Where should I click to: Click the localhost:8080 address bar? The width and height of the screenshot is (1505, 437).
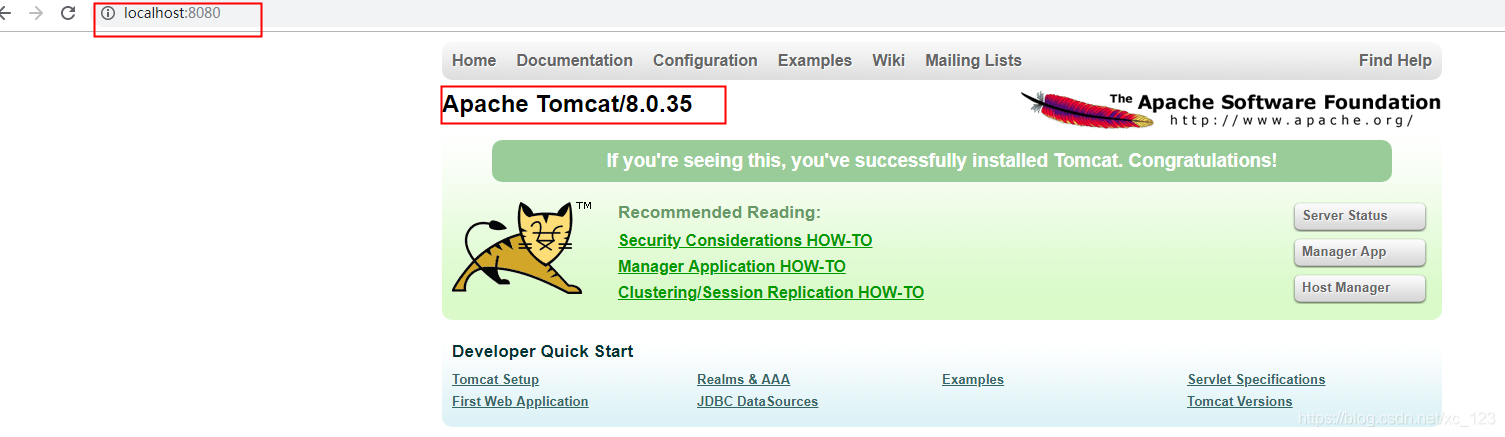[172, 13]
